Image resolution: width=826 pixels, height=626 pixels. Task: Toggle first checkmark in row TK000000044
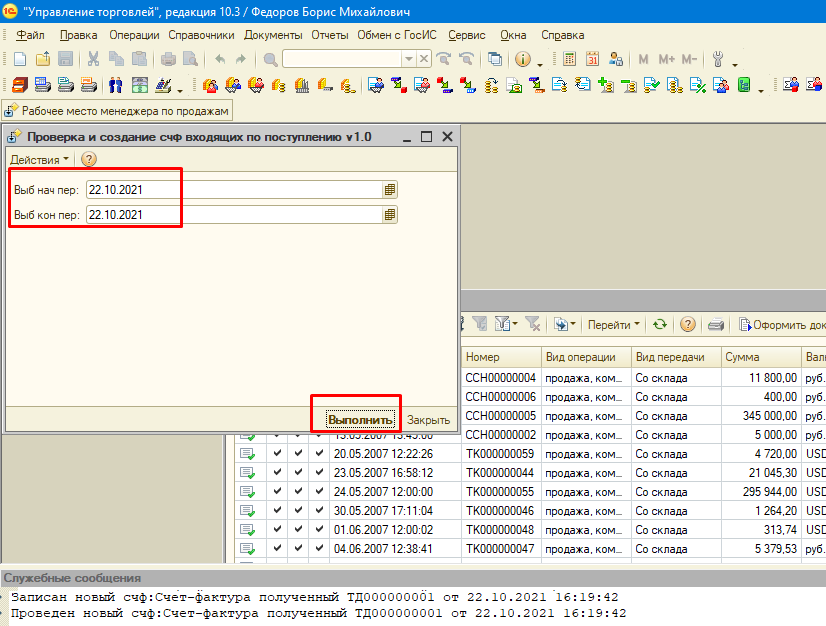coord(278,473)
